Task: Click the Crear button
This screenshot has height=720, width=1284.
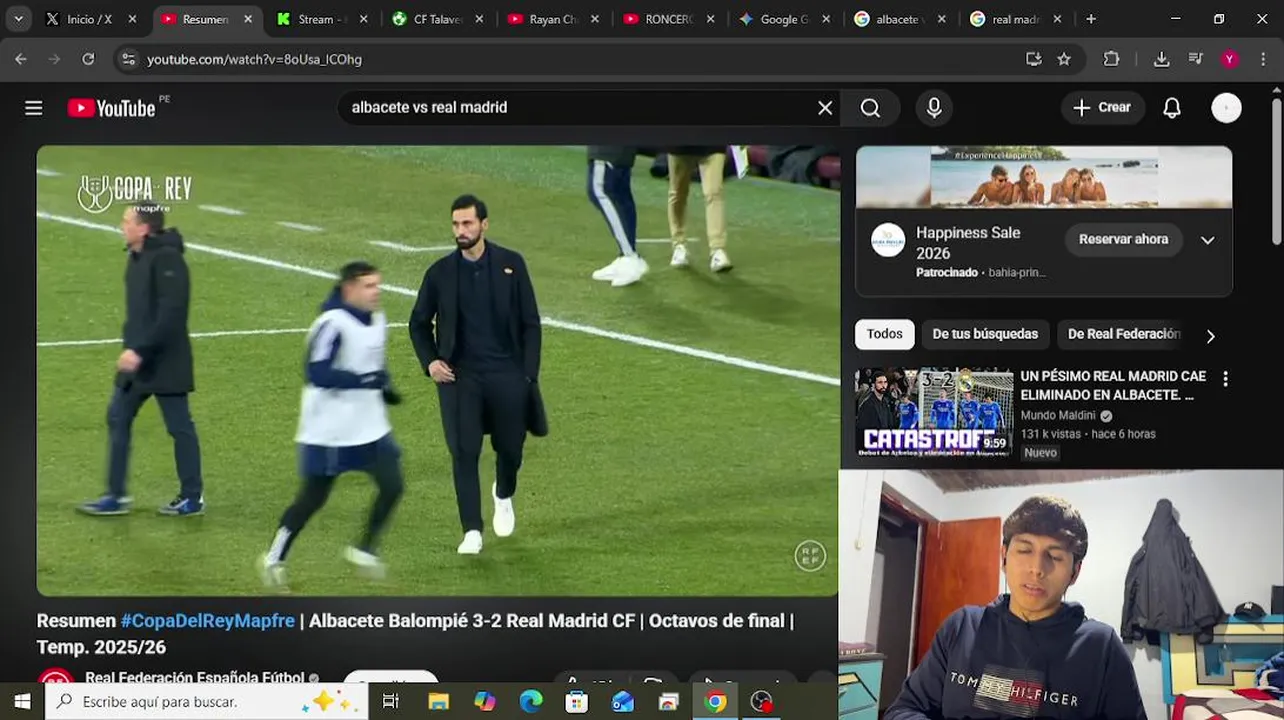Action: coord(1102,108)
